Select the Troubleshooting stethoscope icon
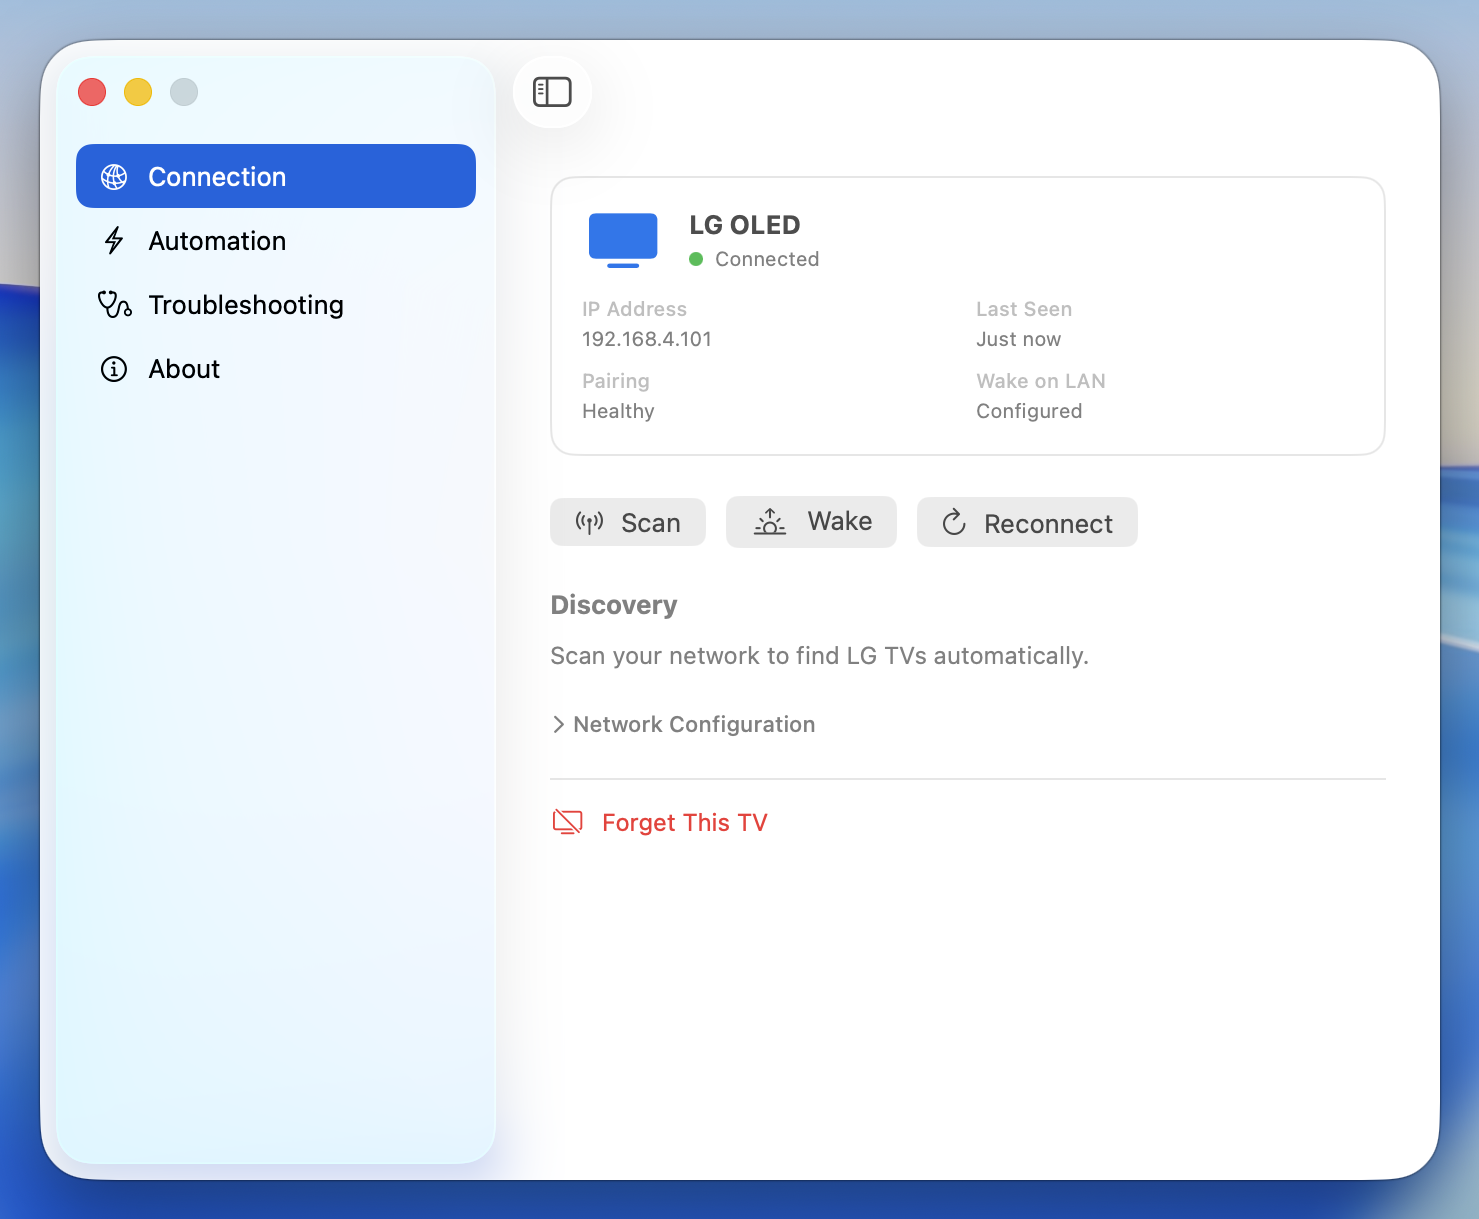 click(x=114, y=304)
